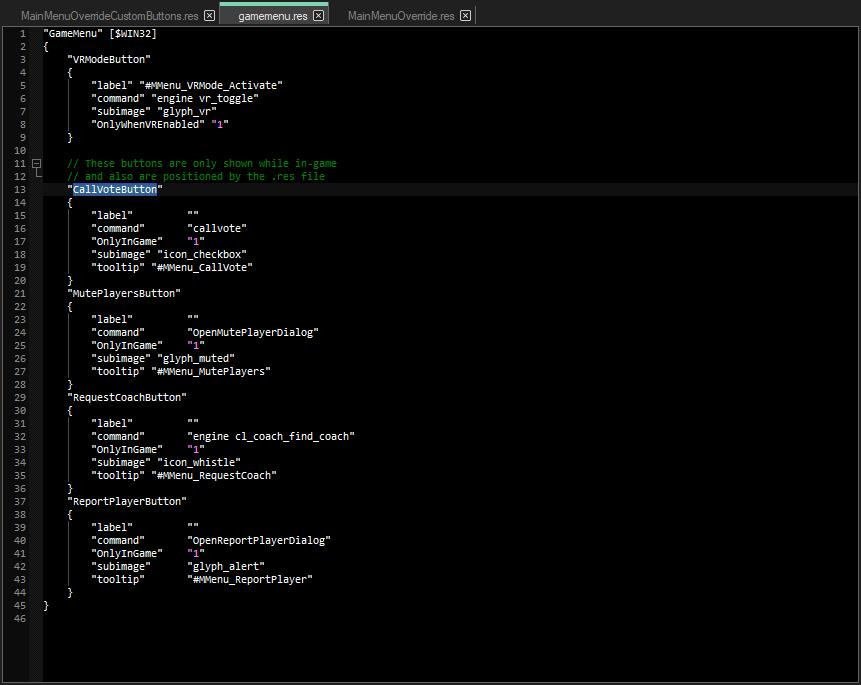The image size is (861, 685).
Task: Open the MainMenuOverride.res tab
Action: [x=400, y=16]
